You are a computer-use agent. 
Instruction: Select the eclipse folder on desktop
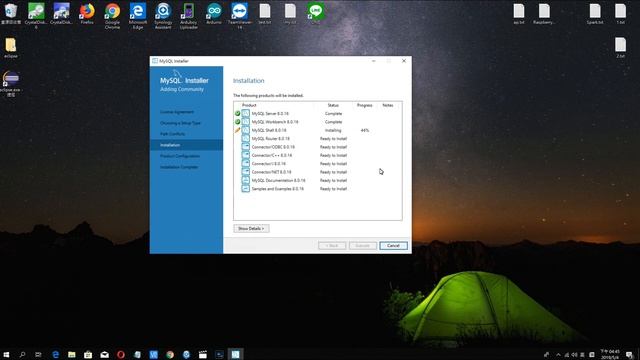point(11,48)
